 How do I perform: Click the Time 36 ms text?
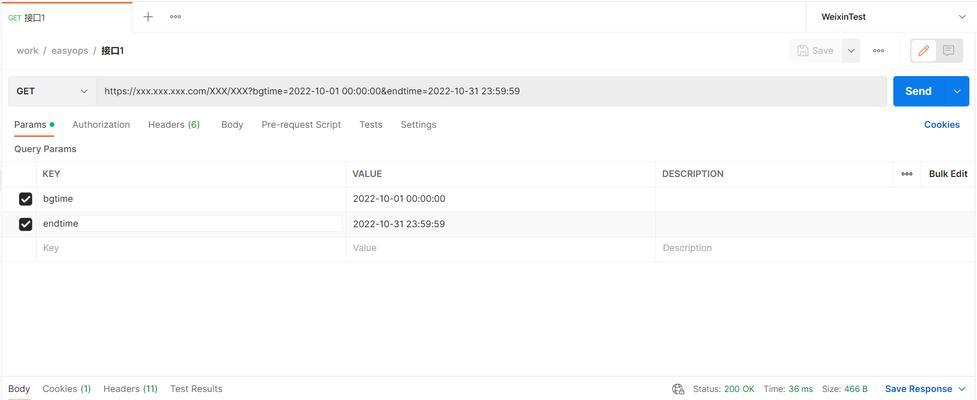[x=788, y=389]
